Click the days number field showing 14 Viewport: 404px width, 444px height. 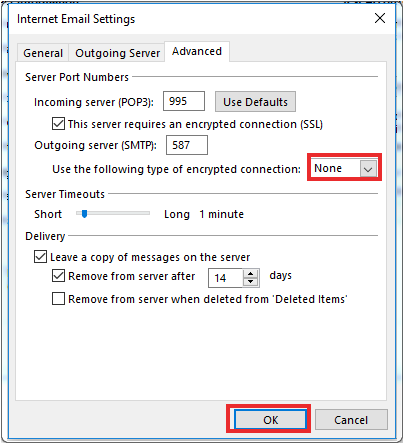tap(225, 278)
